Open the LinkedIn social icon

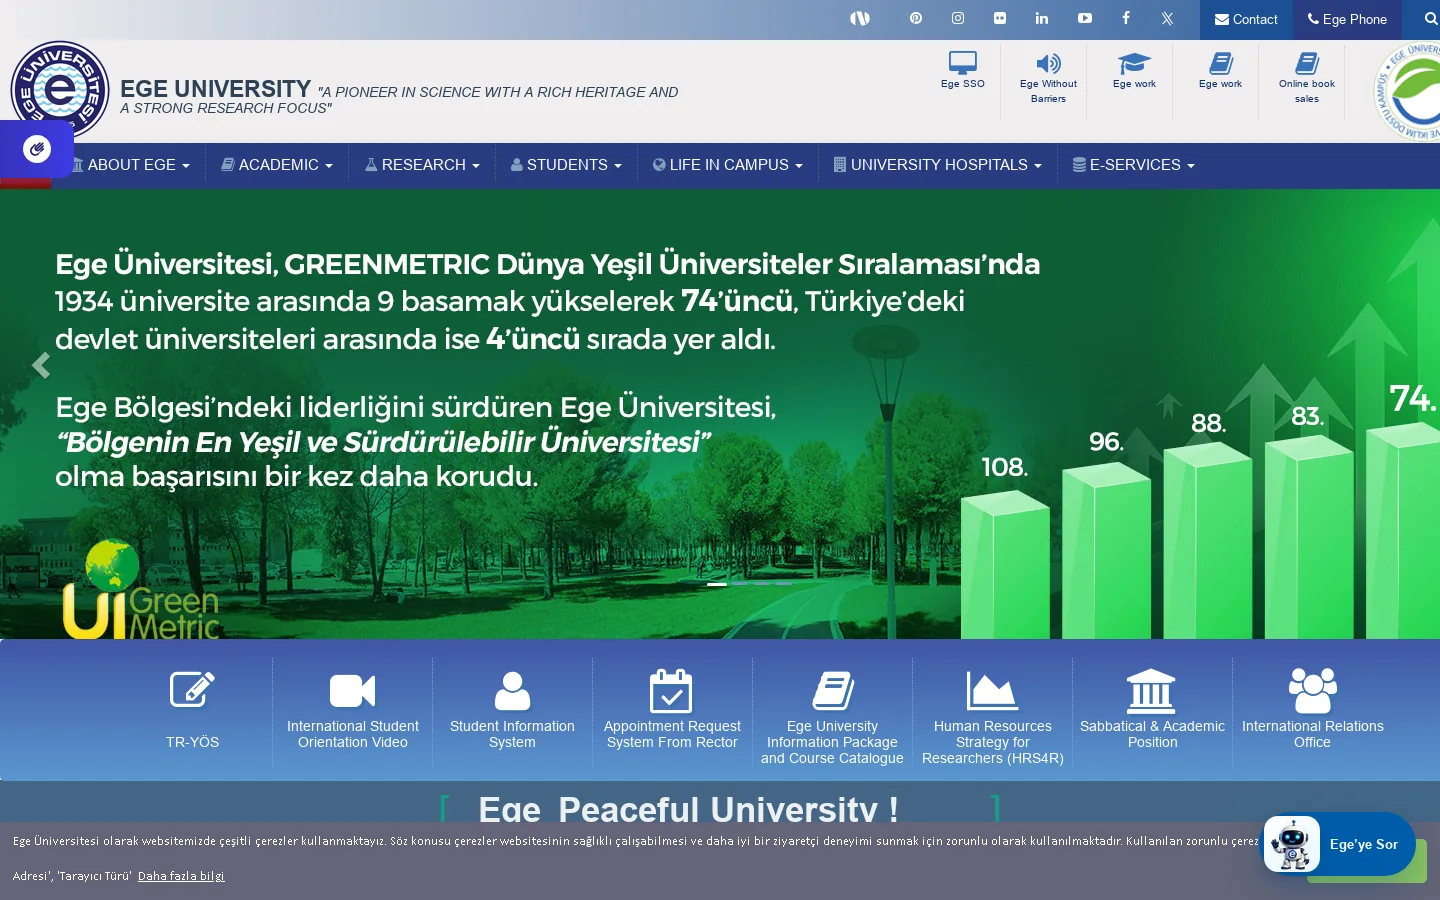point(1042,18)
